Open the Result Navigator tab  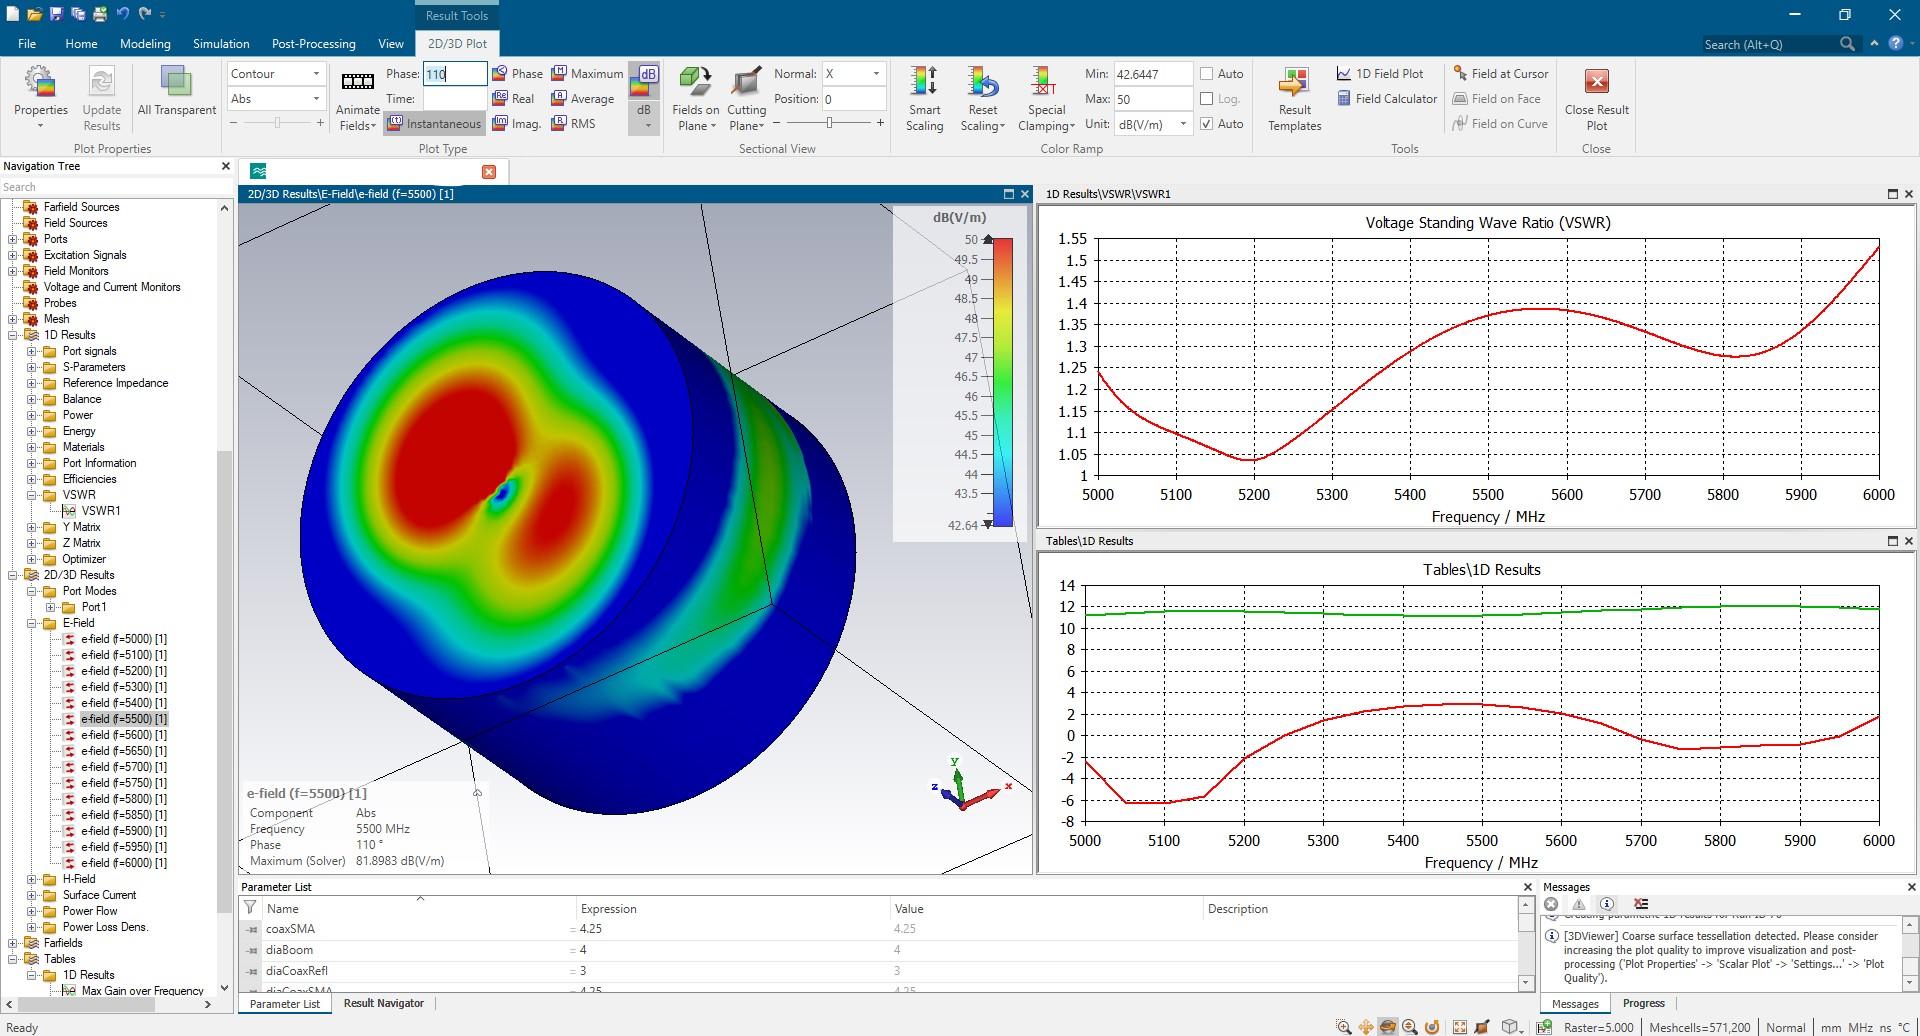tap(383, 1003)
